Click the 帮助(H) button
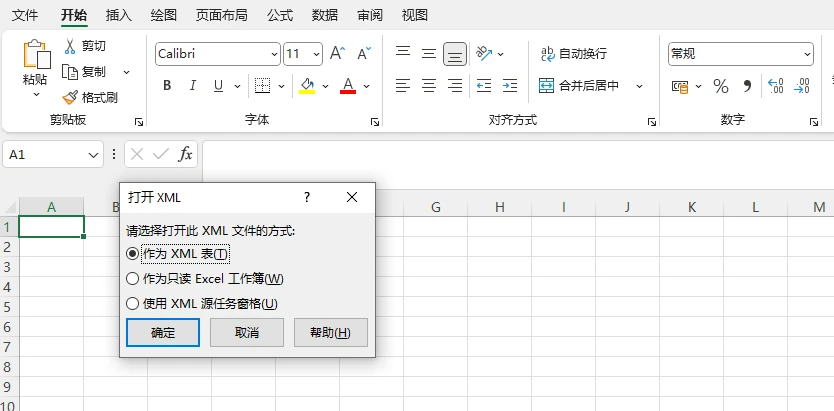 click(331, 333)
